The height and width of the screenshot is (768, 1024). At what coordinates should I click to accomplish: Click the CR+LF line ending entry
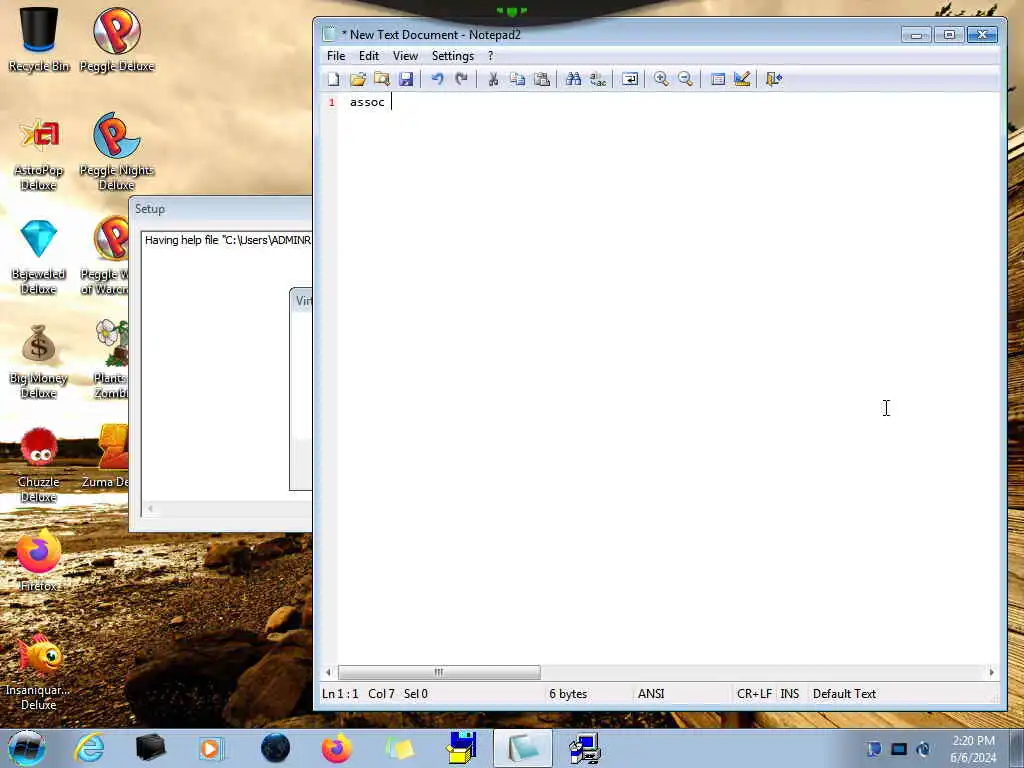coord(754,694)
